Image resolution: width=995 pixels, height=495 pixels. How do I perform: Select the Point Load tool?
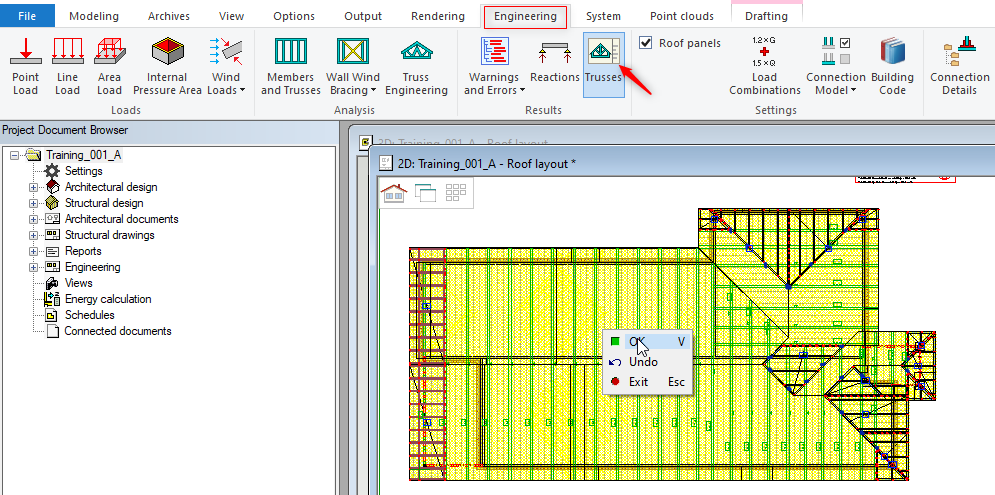point(25,66)
